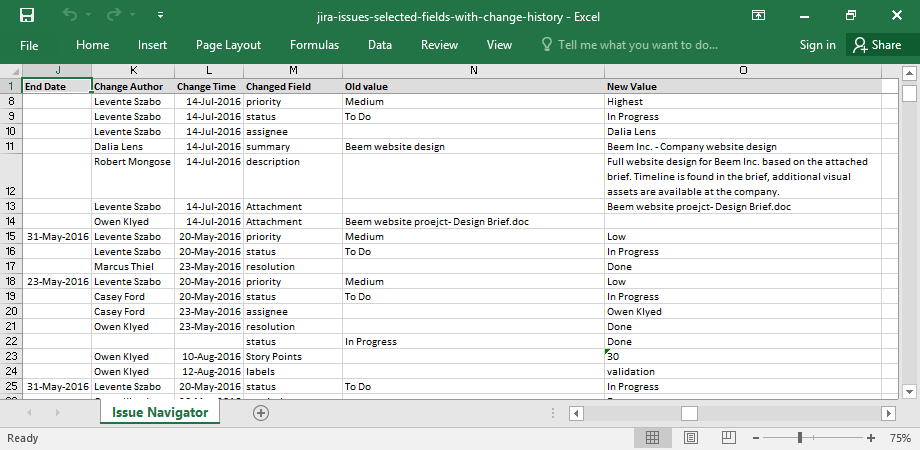The image size is (920, 450).
Task: Open the Formulas ribbon tab
Action: [x=314, y=45]
